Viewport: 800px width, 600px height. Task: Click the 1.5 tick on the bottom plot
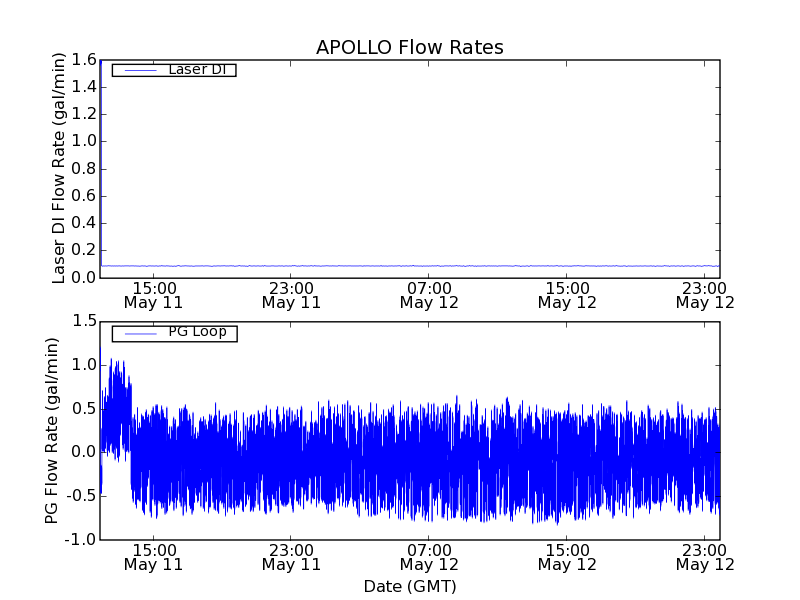82,321
